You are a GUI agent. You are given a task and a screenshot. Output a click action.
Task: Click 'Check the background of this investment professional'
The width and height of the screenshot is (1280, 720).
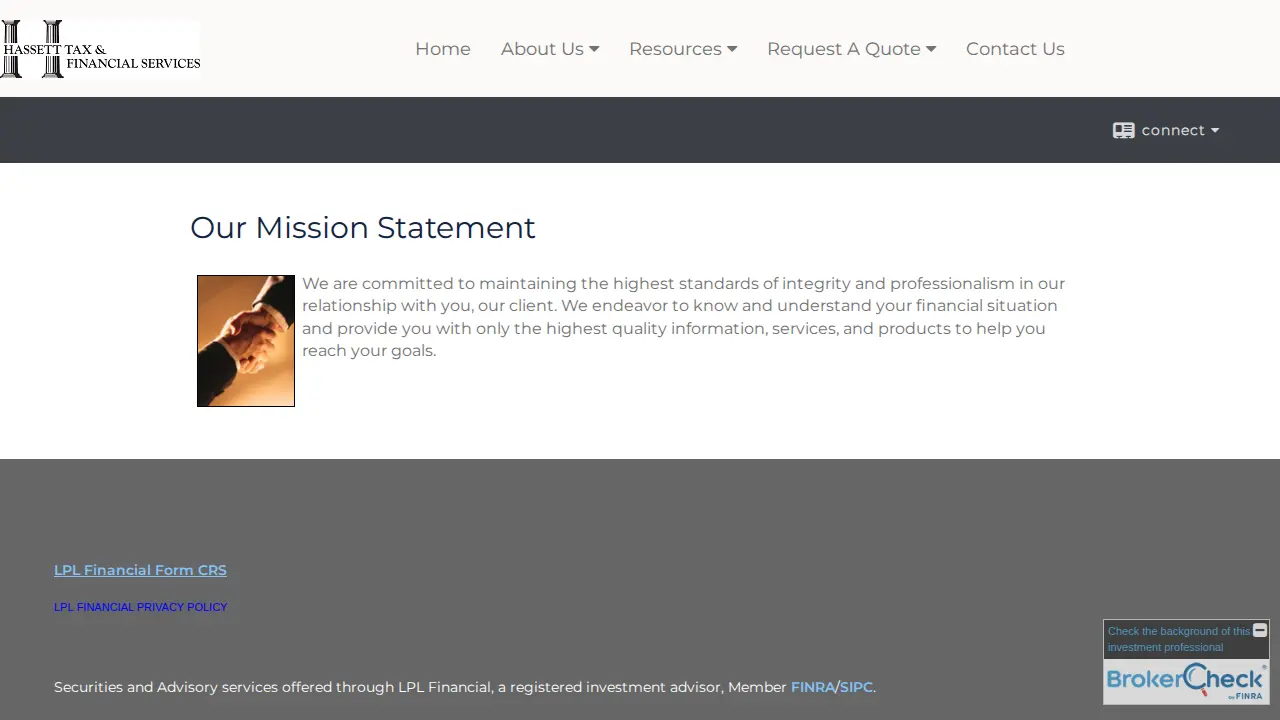(x=1178, y=639)
